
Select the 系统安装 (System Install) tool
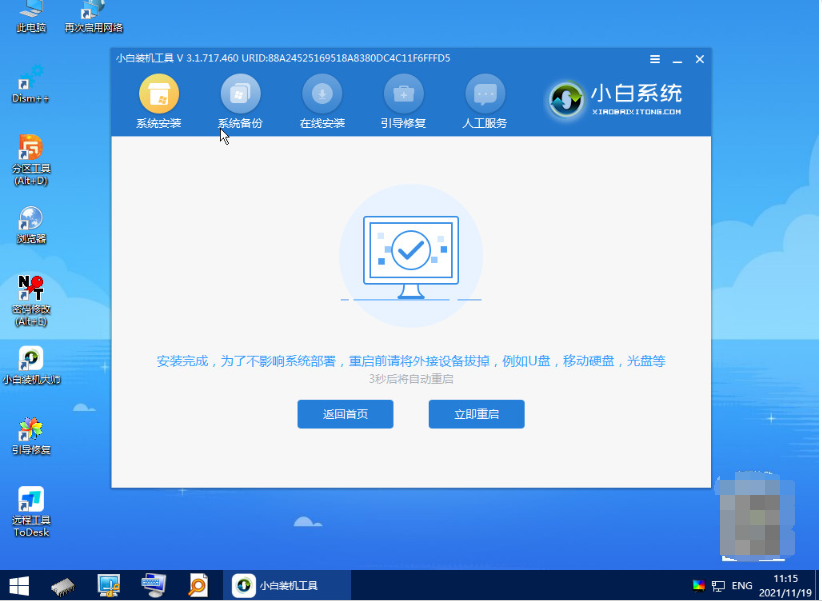159,99
